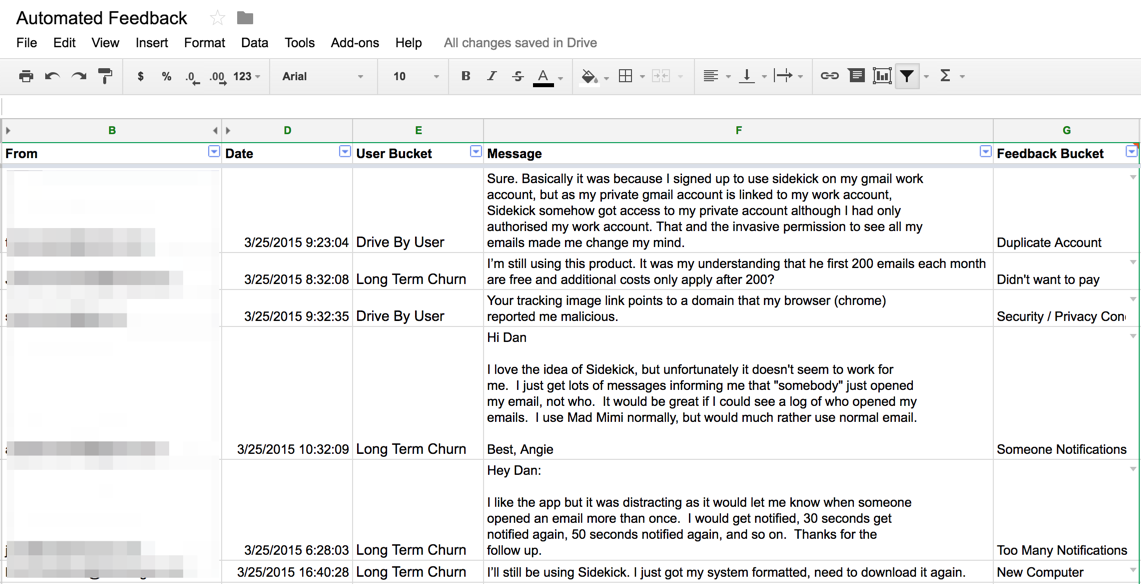Viewport: 1141px width, 584px height.
Task: Open the File menu
Action: (26, 43)
